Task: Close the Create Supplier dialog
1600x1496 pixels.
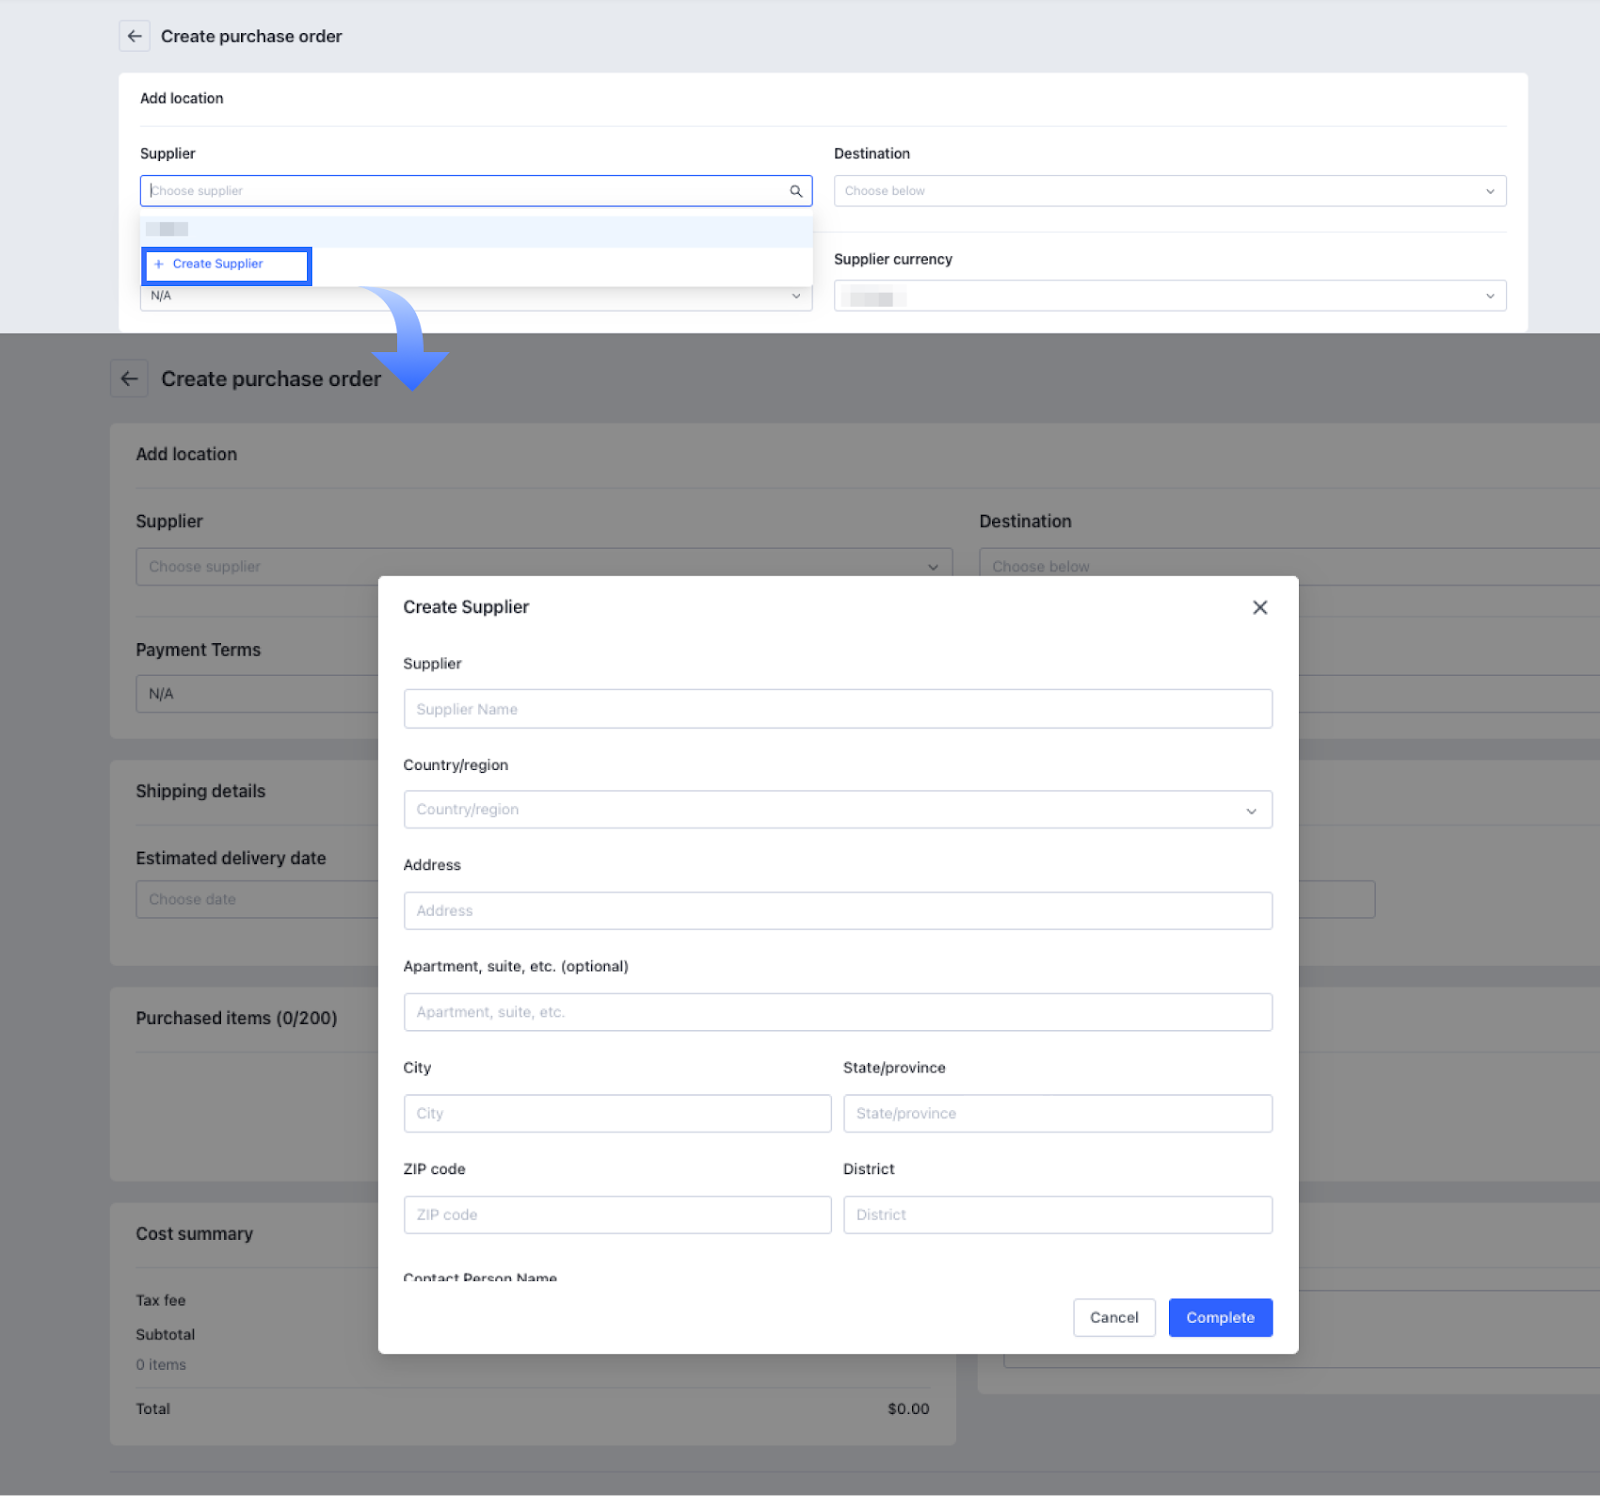Action: pos(1260,607)
